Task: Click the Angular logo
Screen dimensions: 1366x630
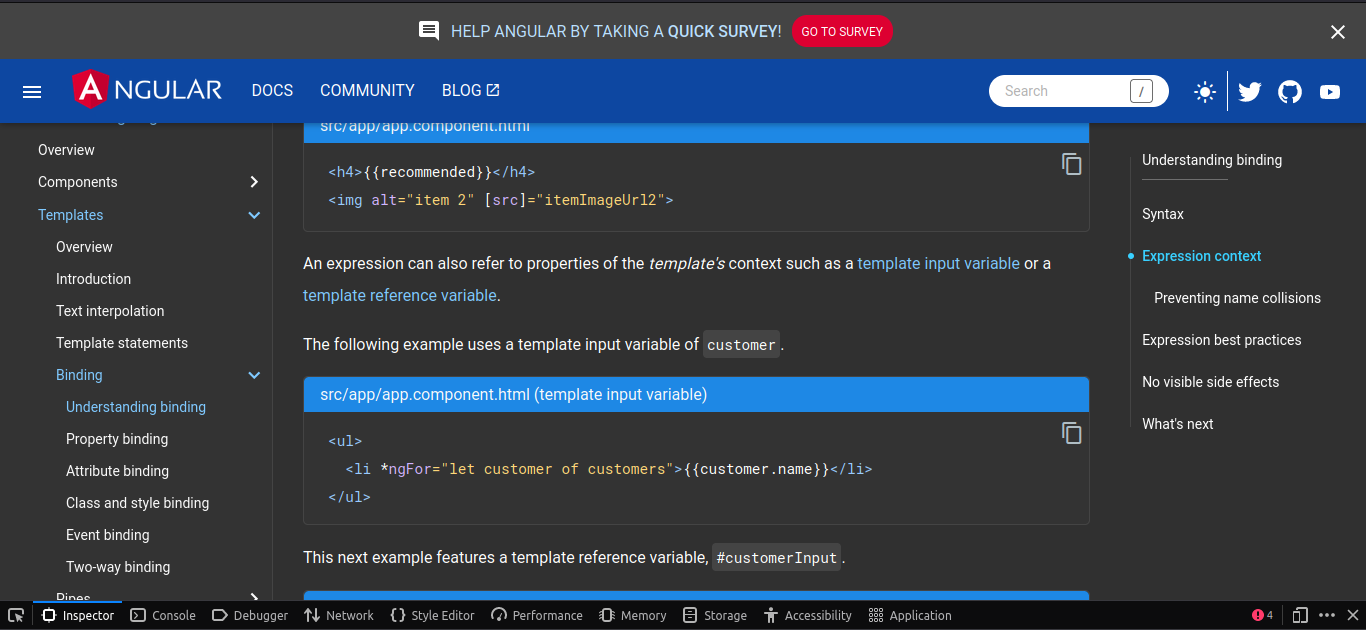Action: point(146,90)
